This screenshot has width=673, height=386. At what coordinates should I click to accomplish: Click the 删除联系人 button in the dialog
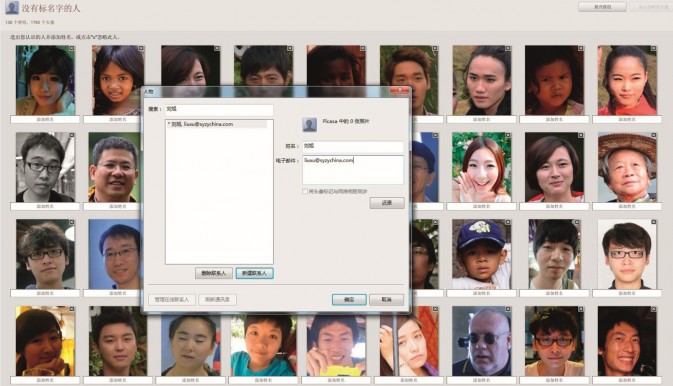(214, 274)
